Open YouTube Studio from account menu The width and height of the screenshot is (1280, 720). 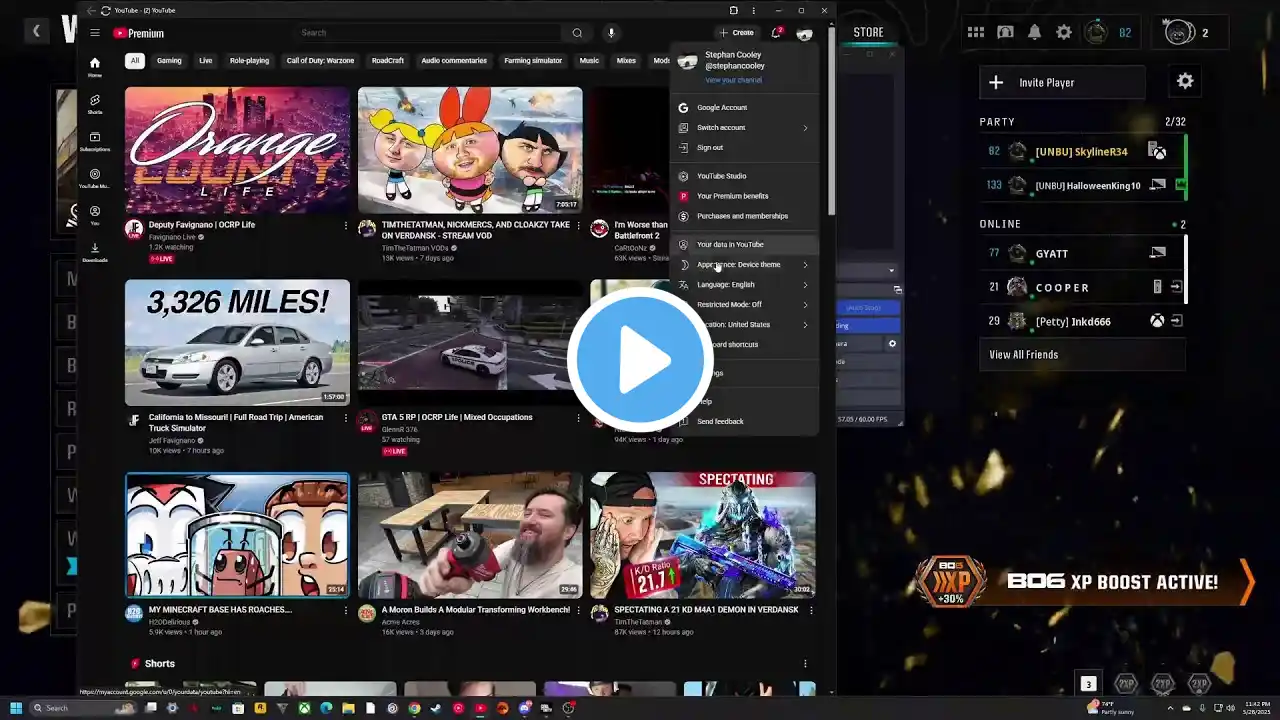point(744,176)
